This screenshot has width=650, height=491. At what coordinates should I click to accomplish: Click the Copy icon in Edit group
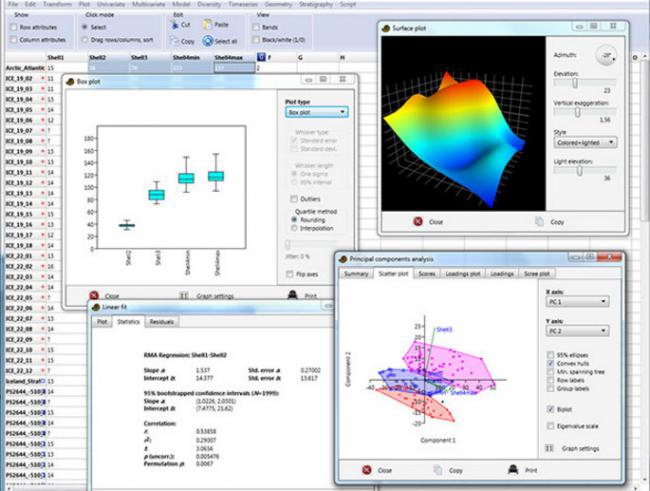(x=175, y=41)
